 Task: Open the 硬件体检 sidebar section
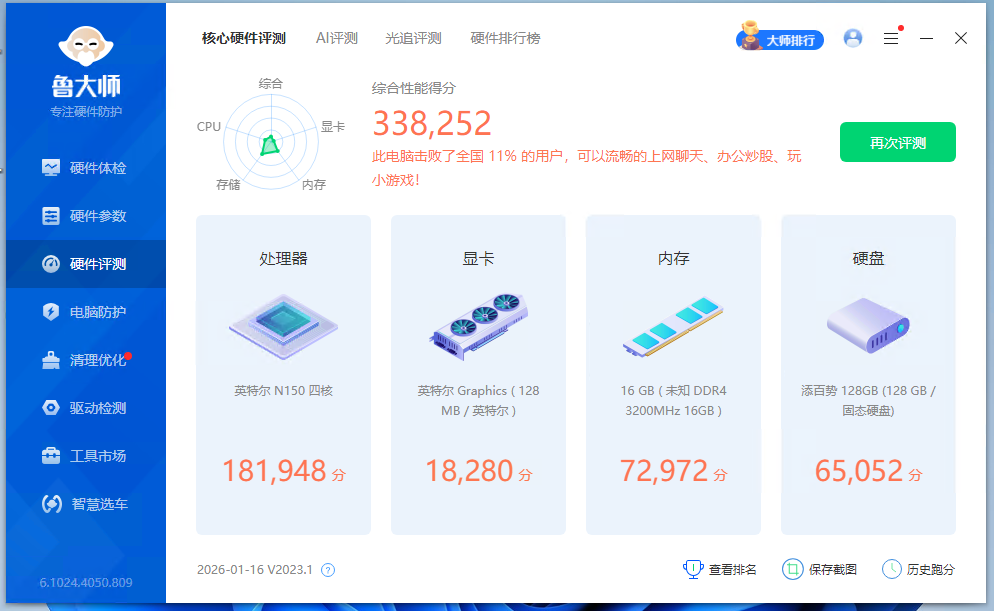coord(85,168)
